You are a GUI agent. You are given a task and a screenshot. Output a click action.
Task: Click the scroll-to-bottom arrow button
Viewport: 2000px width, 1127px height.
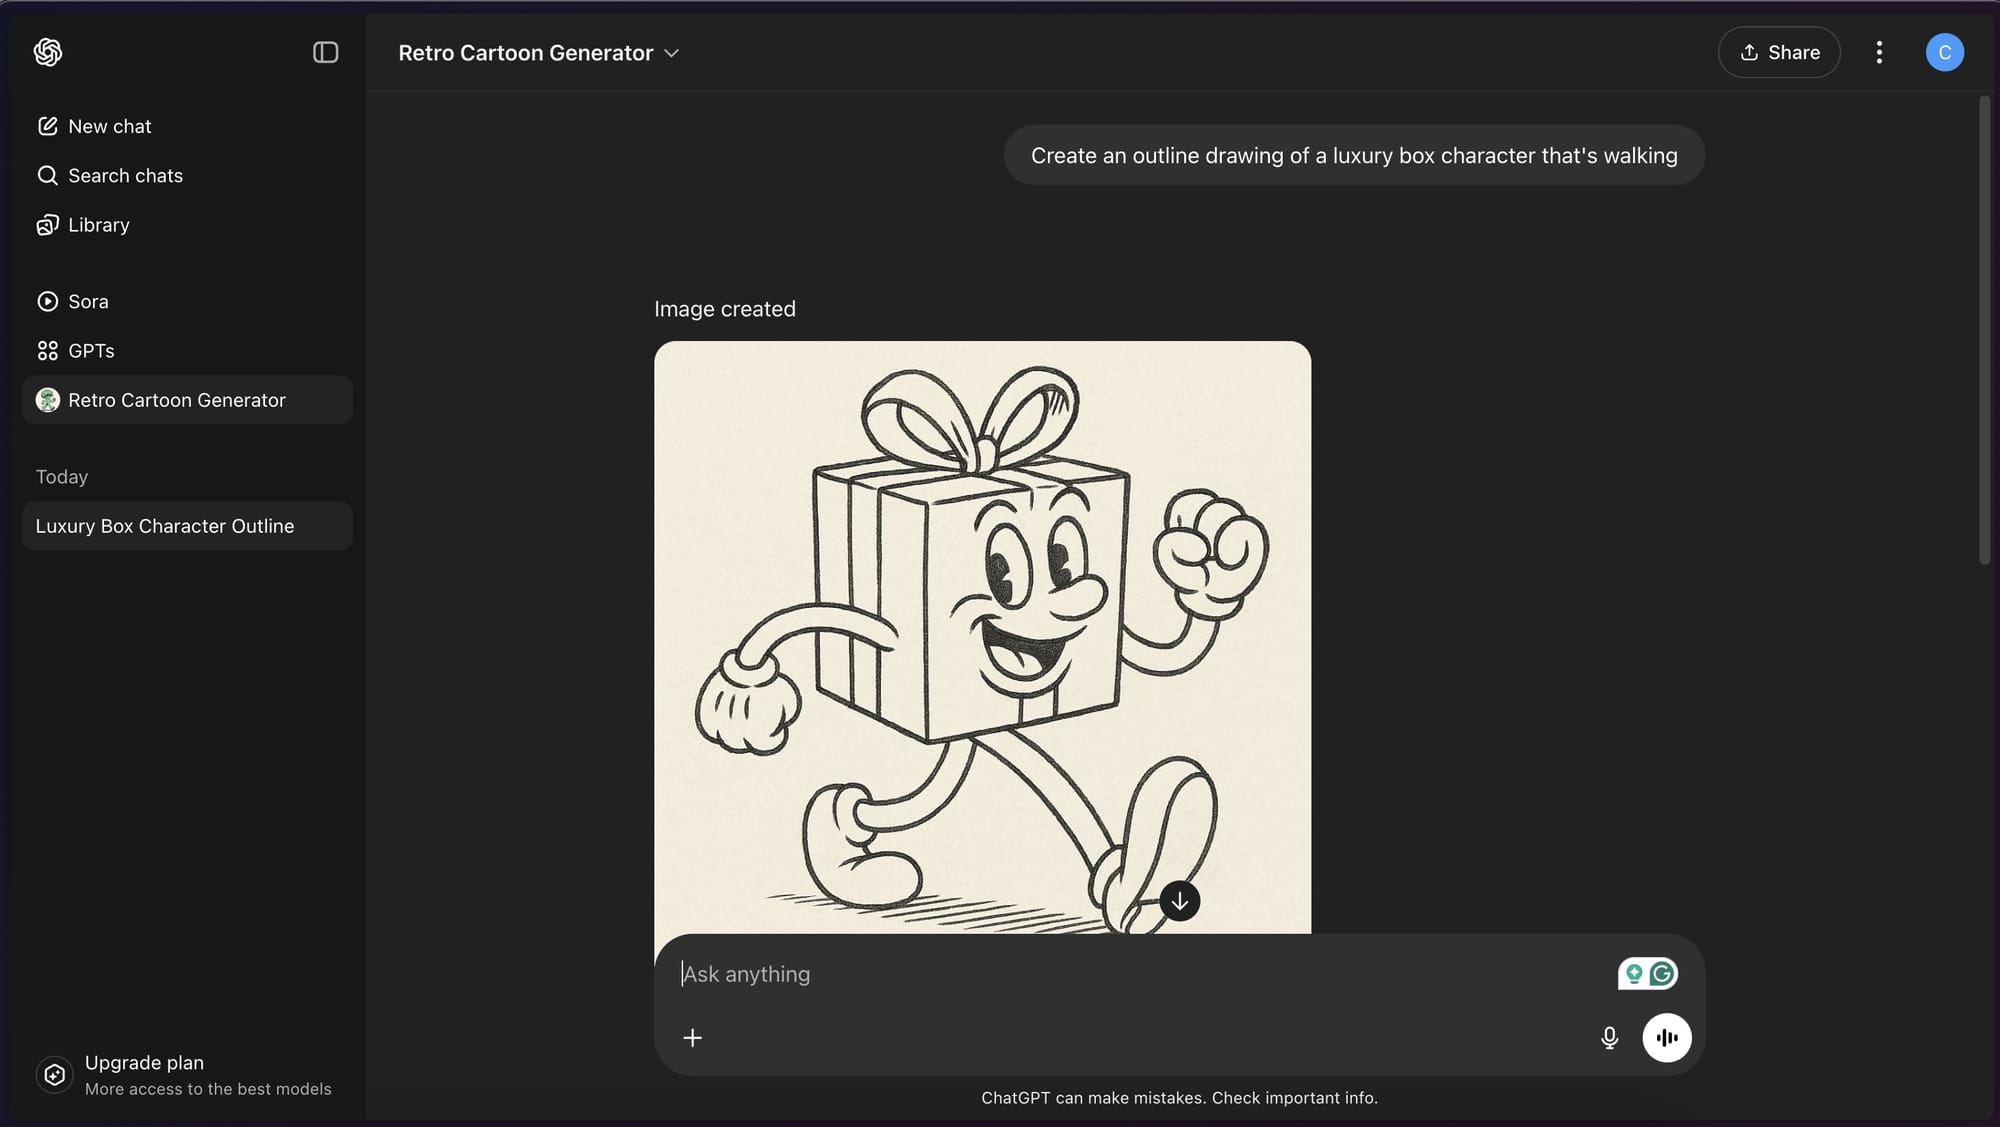(x=1180, y=901)
